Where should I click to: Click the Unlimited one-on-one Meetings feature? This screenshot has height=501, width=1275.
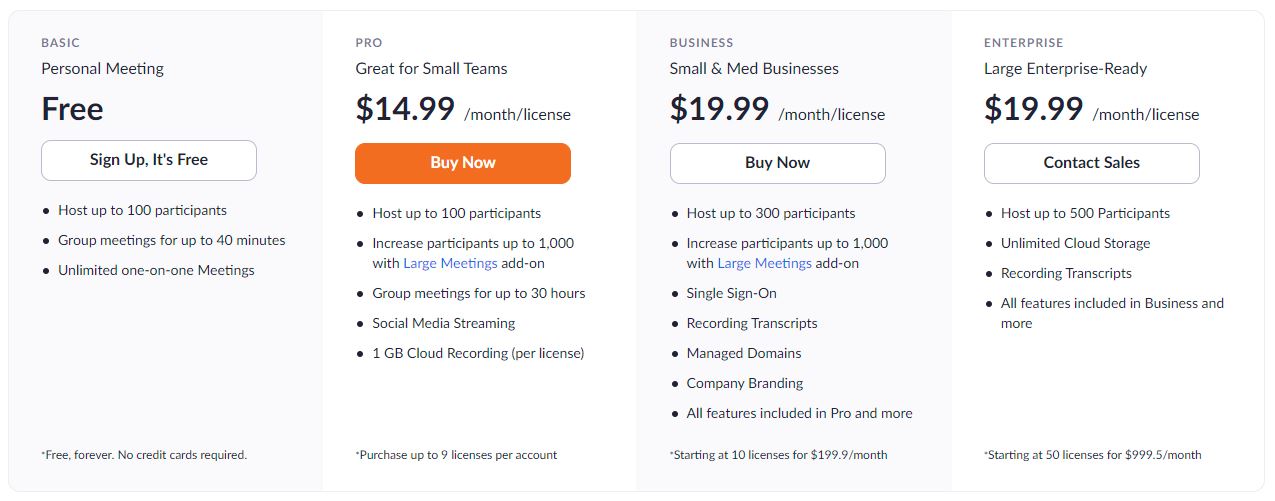pos(156,270)
